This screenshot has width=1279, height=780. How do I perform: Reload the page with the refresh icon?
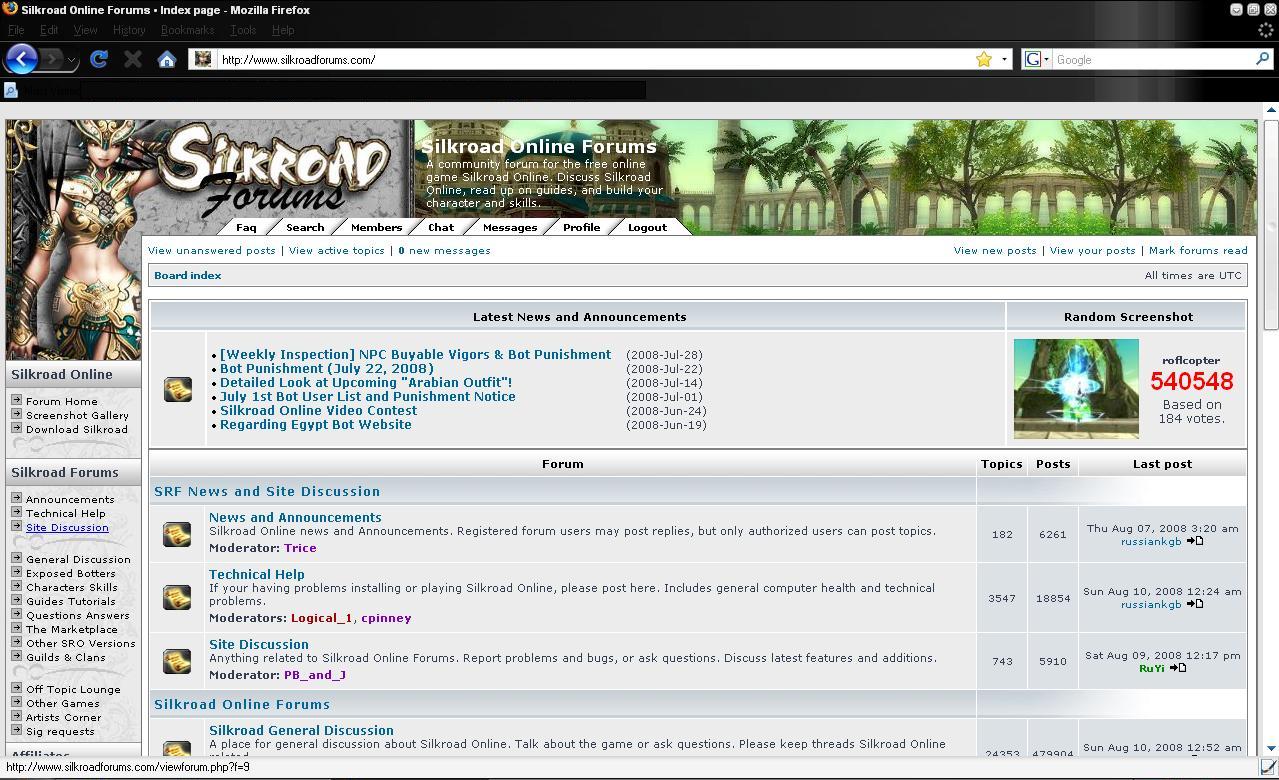click(98, 59)
